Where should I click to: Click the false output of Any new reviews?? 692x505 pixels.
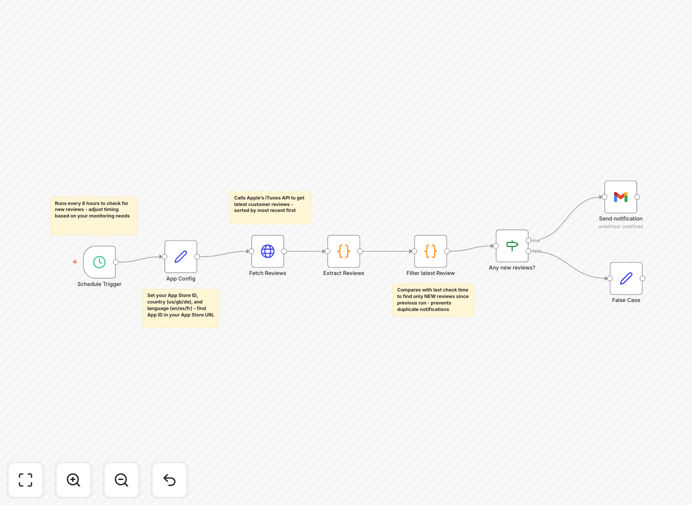pos(528,251)
